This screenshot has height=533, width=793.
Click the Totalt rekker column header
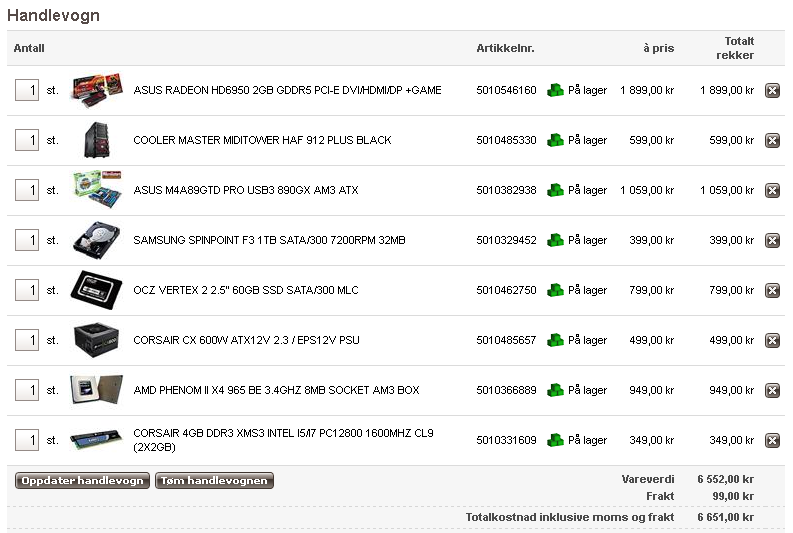pyautogui.click(x=735, y=48)
